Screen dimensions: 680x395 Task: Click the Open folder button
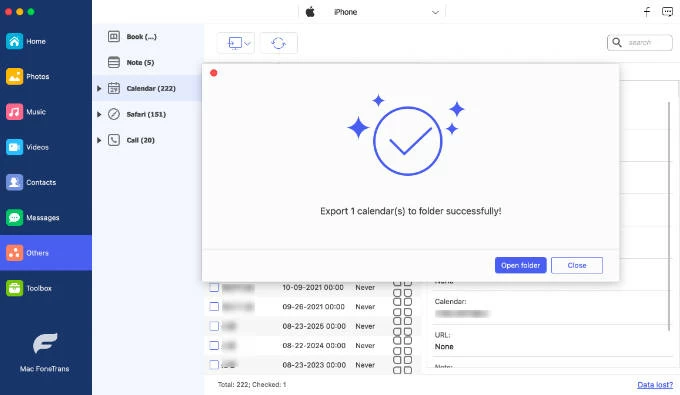pos(520,265)
